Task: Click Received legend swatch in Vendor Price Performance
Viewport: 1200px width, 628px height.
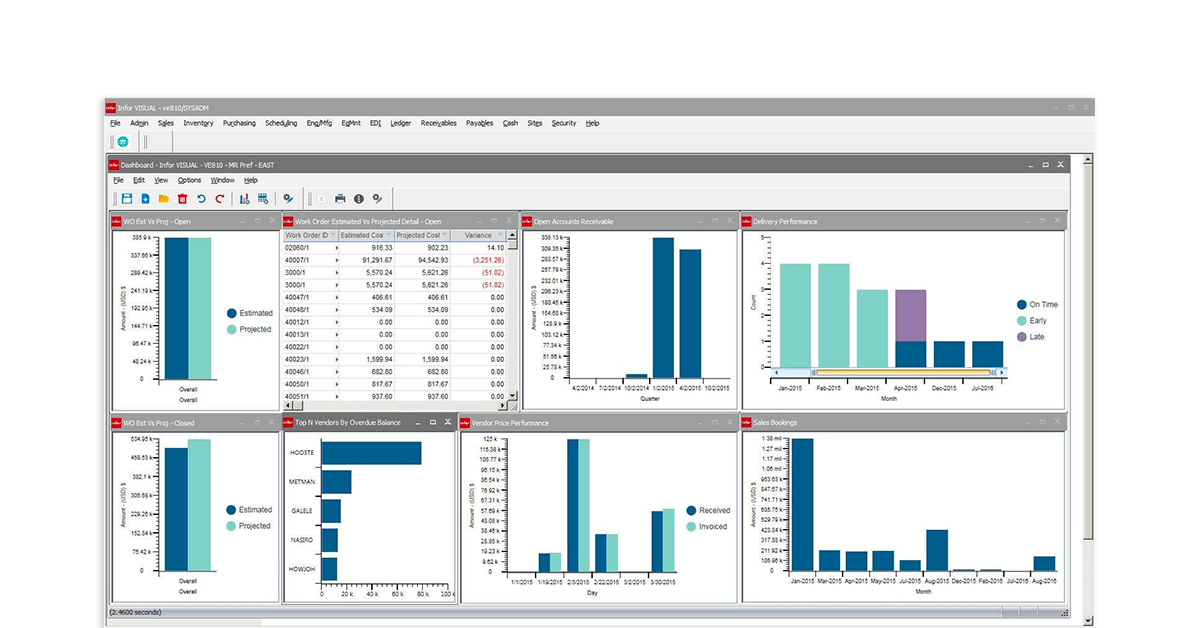Action: [x=691, y=510]
